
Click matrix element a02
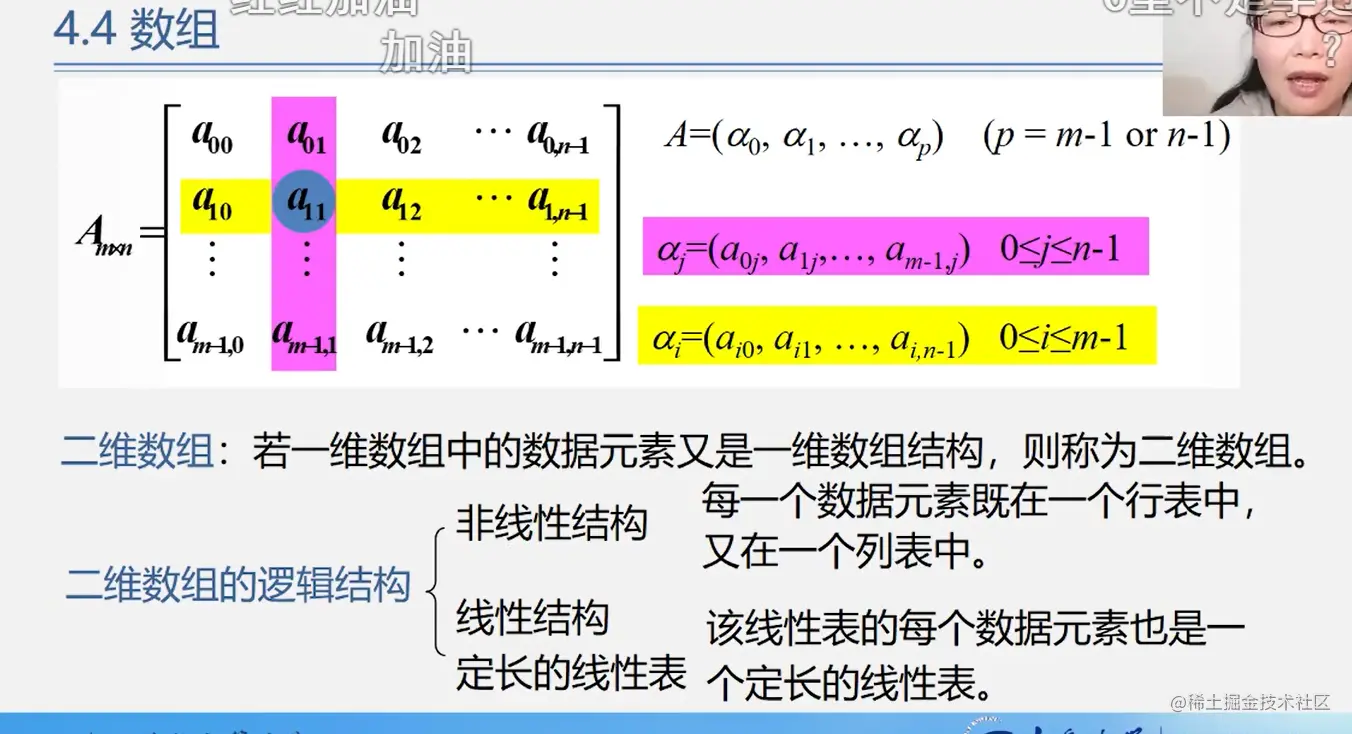click(401, 136)
